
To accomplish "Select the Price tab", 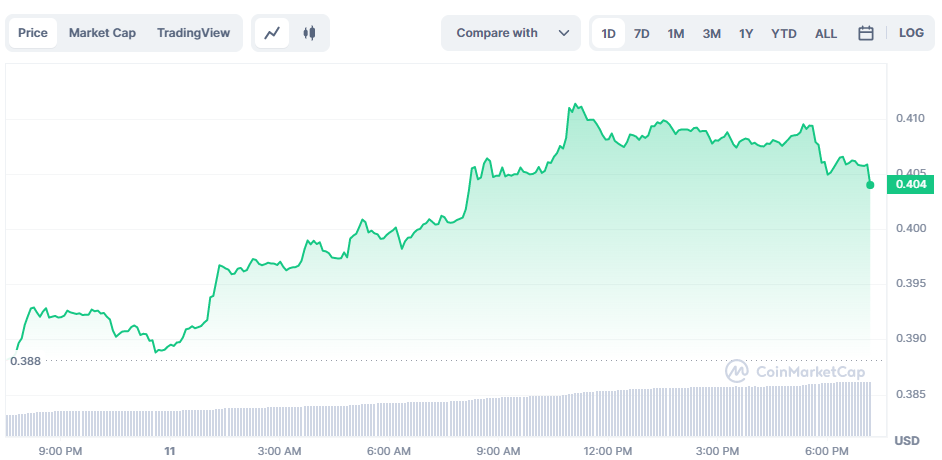I will 33,33.
